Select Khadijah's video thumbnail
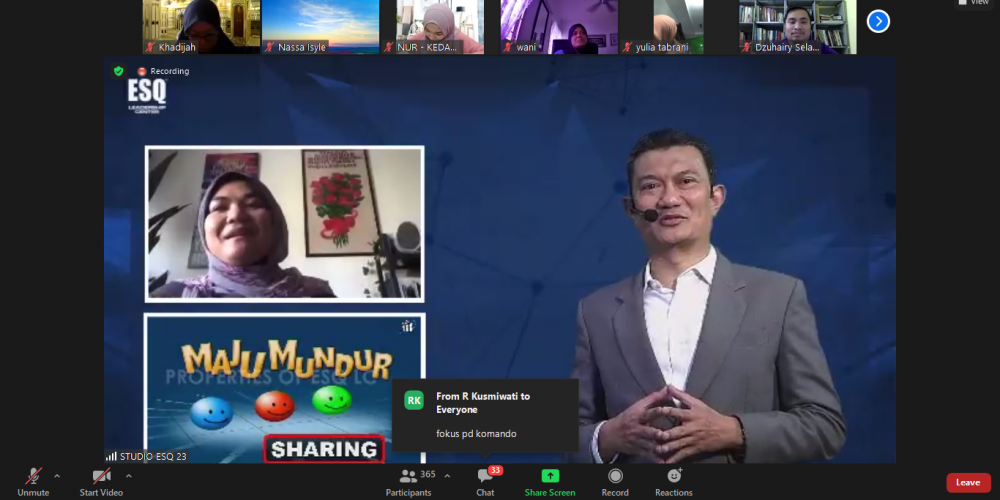1000x500 pixels. [201, 26]
